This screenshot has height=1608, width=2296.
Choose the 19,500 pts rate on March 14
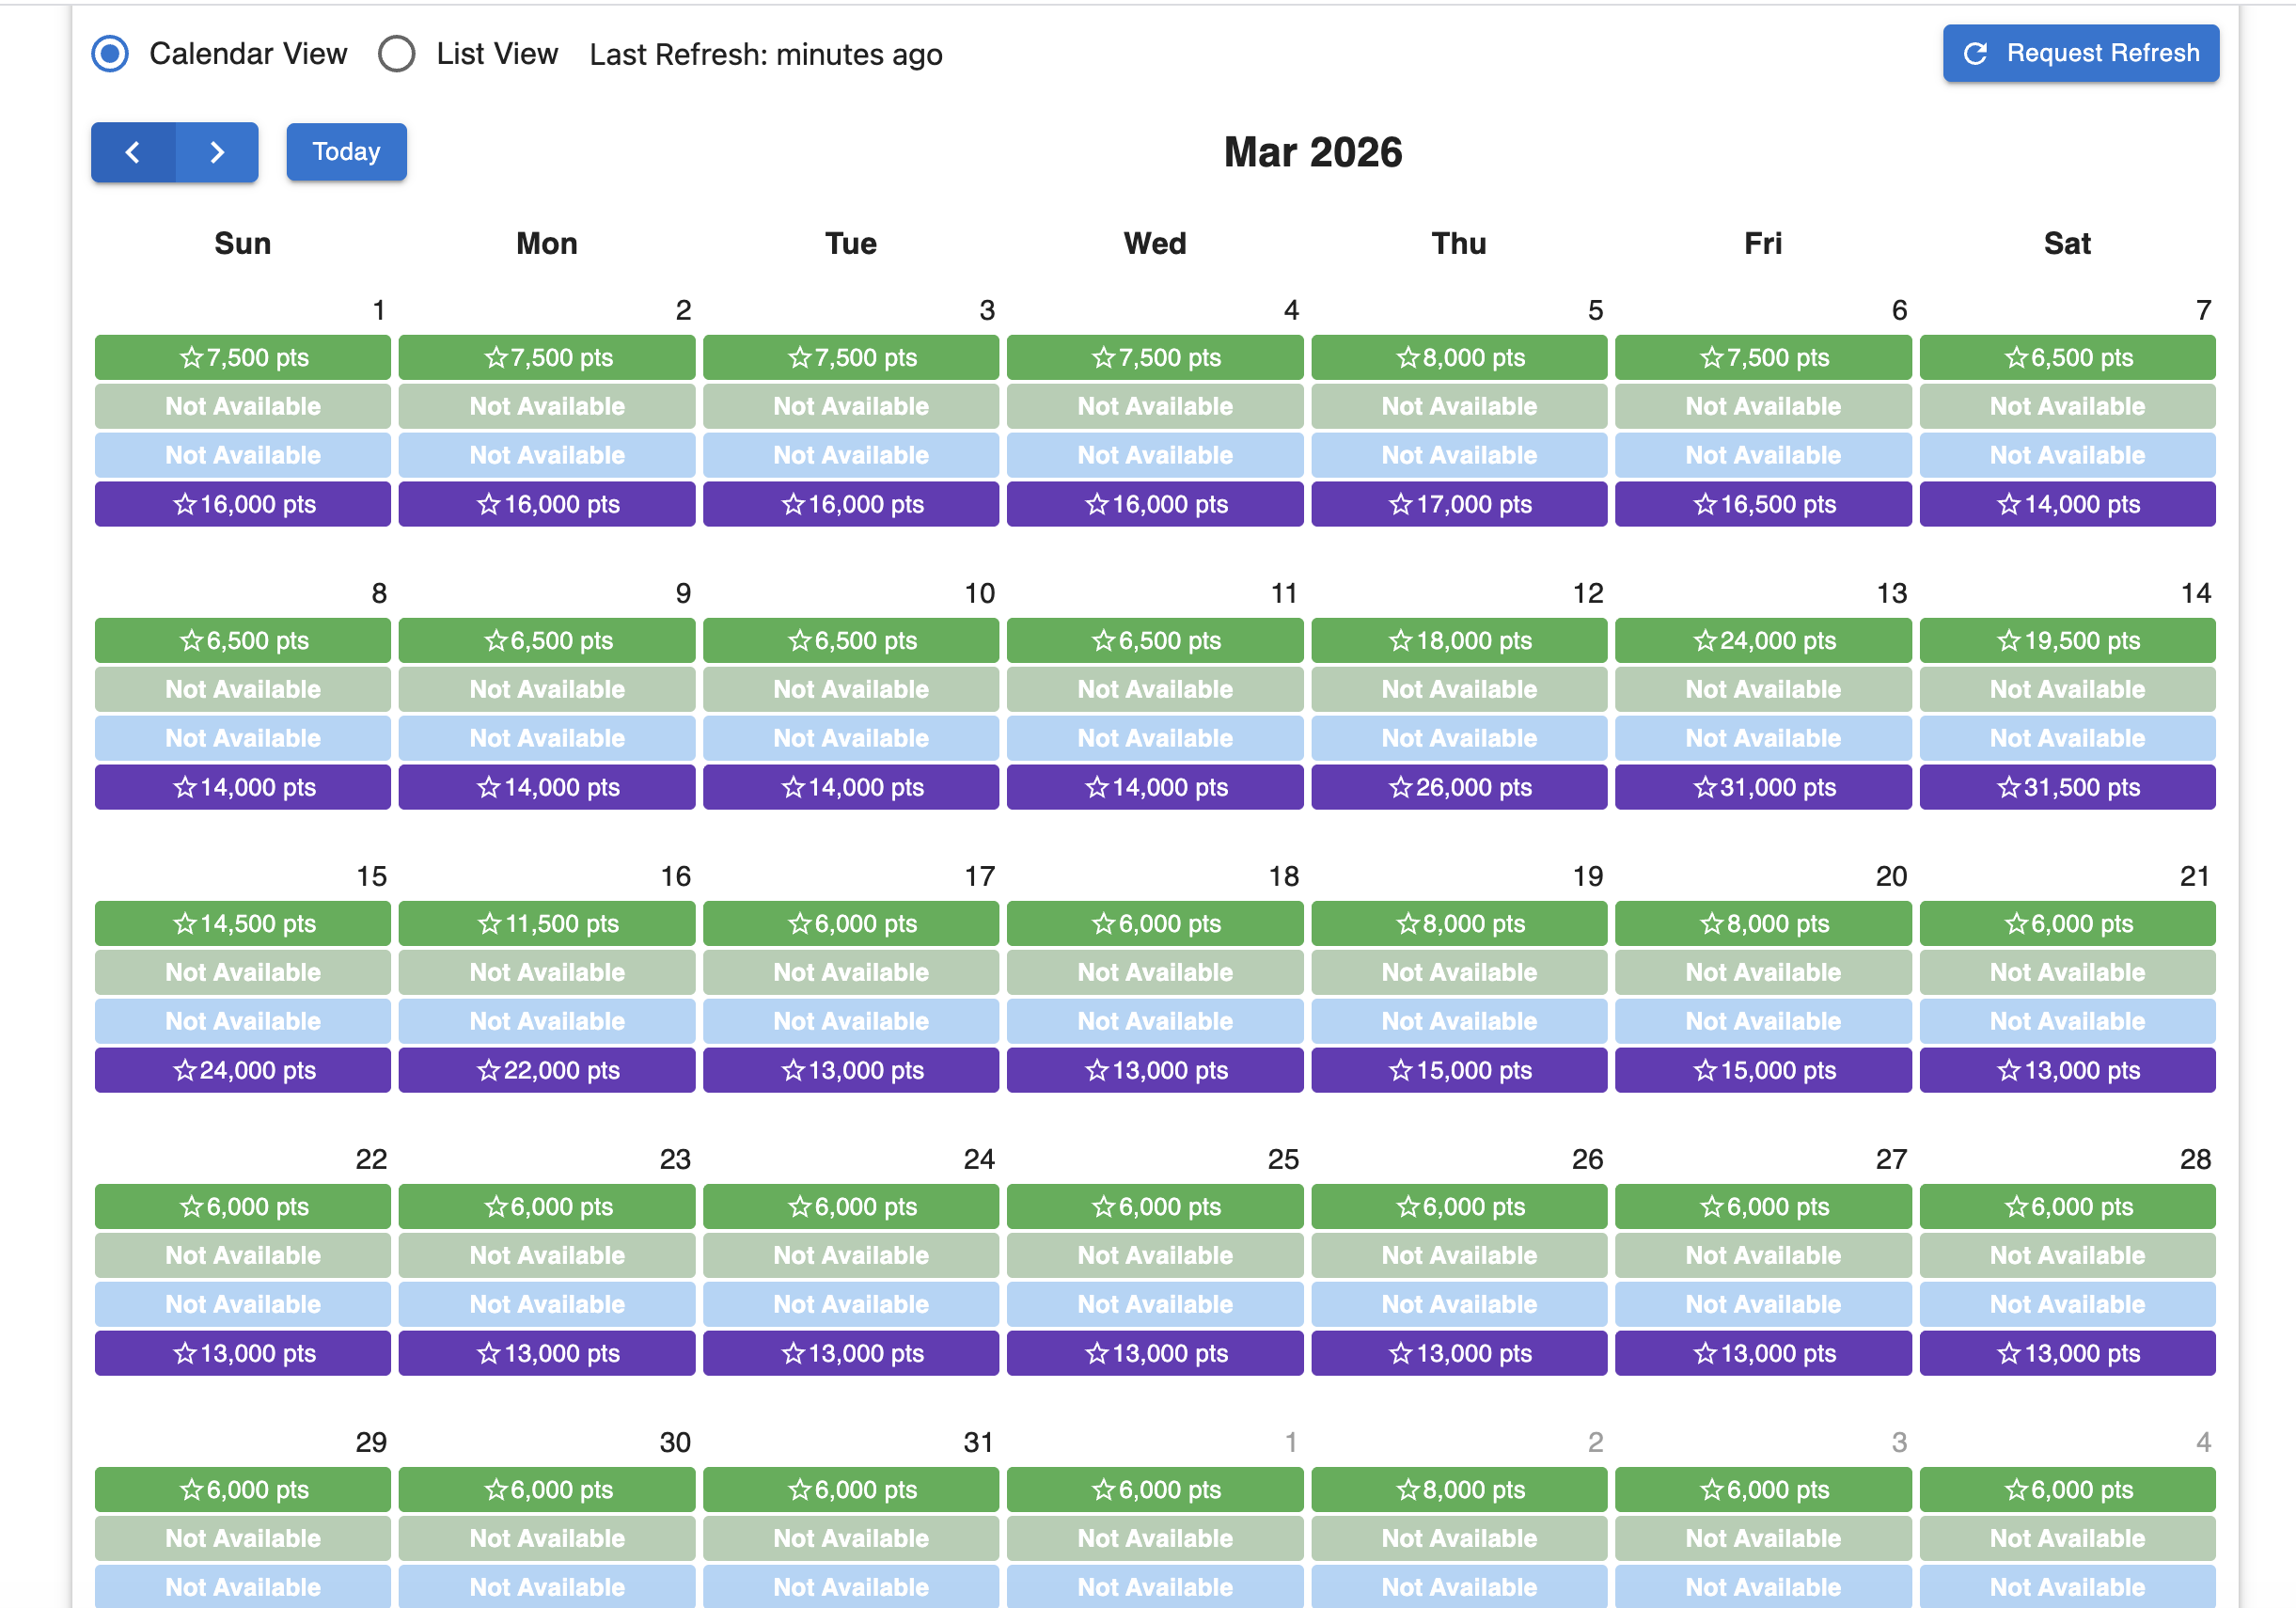2067,640
